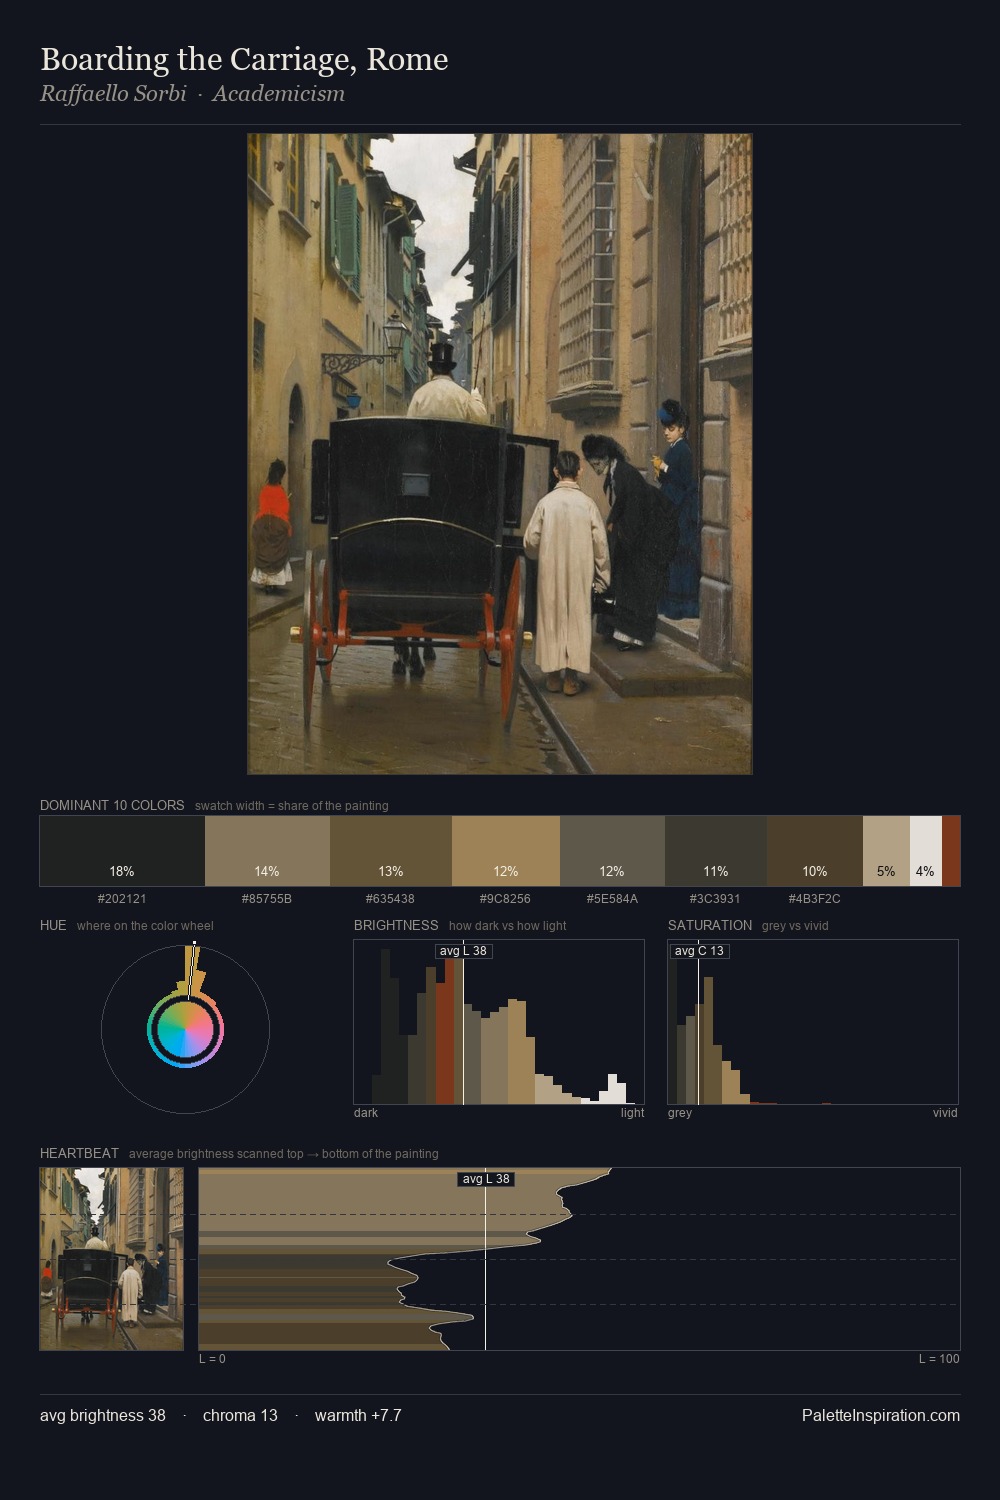Click the 'SATURATION' section heading

point(710,925)
